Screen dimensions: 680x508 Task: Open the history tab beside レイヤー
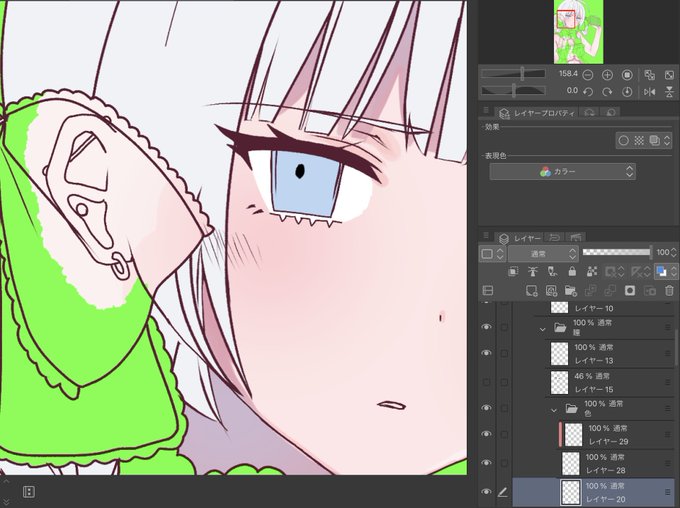[x=554, y=238]
